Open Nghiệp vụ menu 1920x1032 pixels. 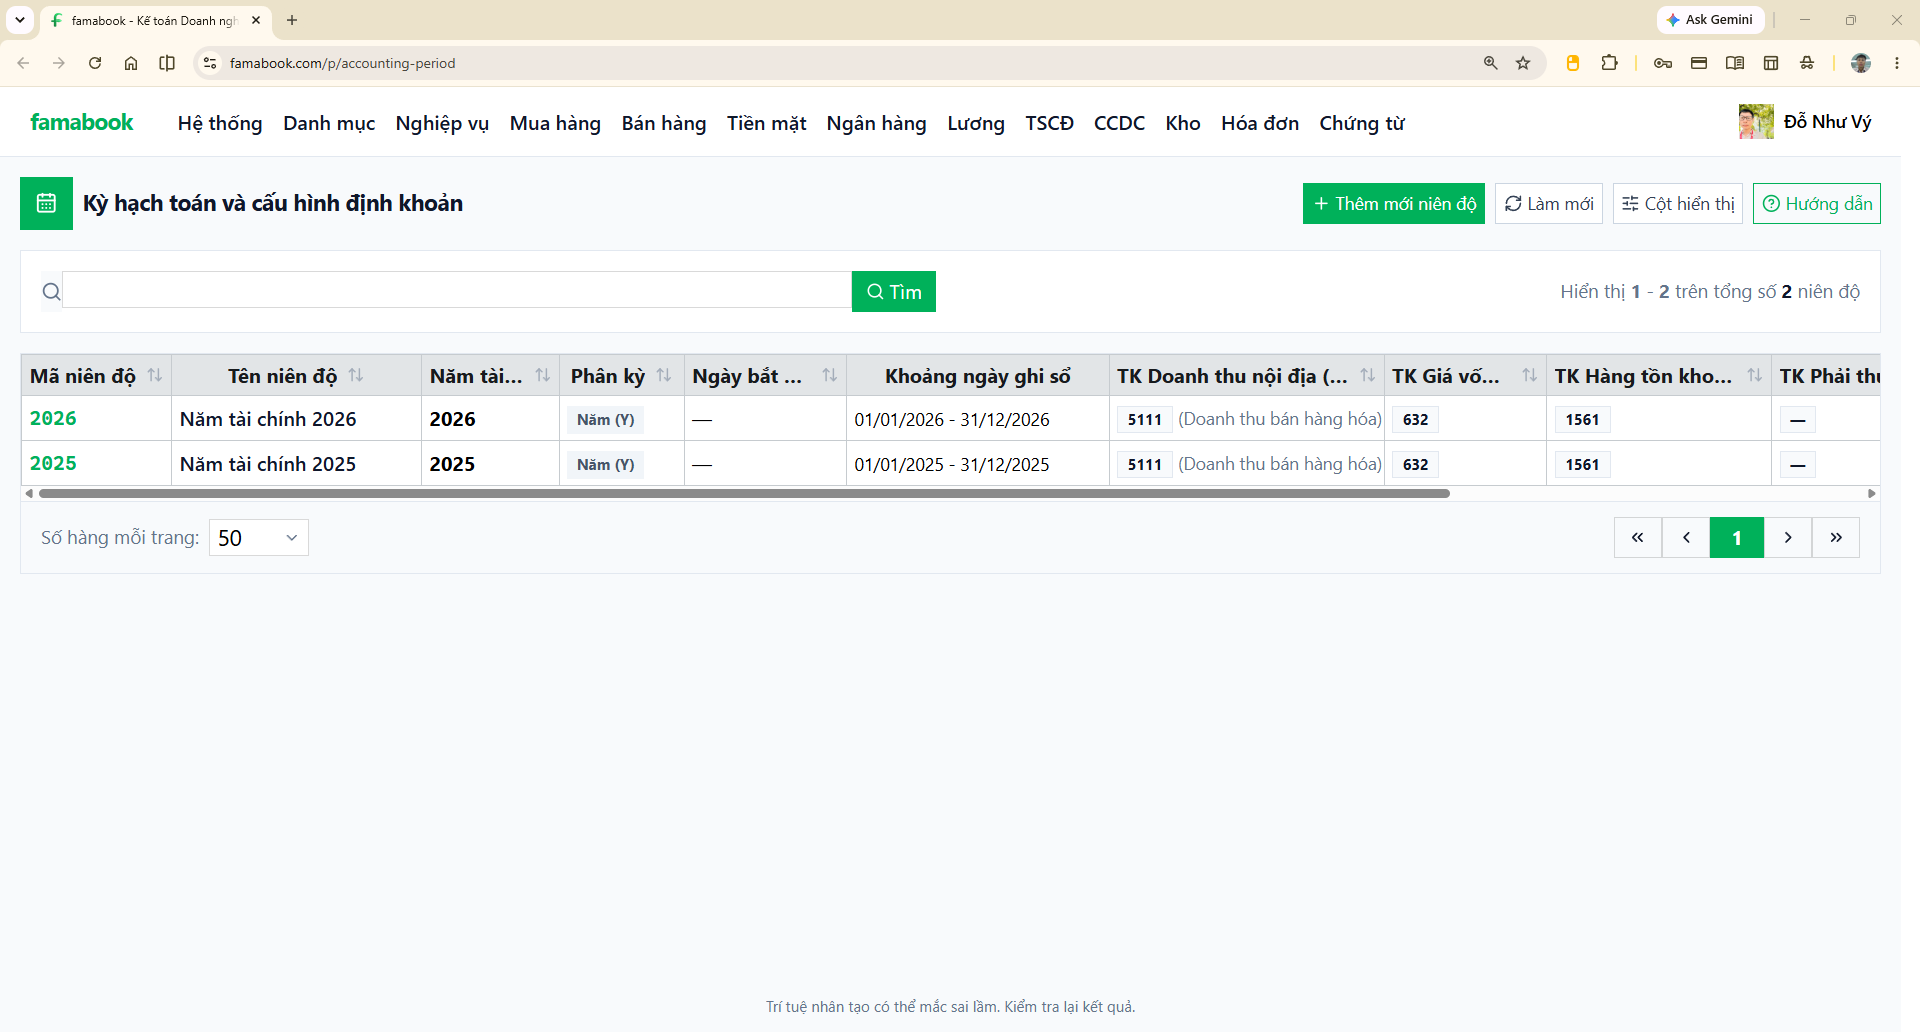point(442,123)
